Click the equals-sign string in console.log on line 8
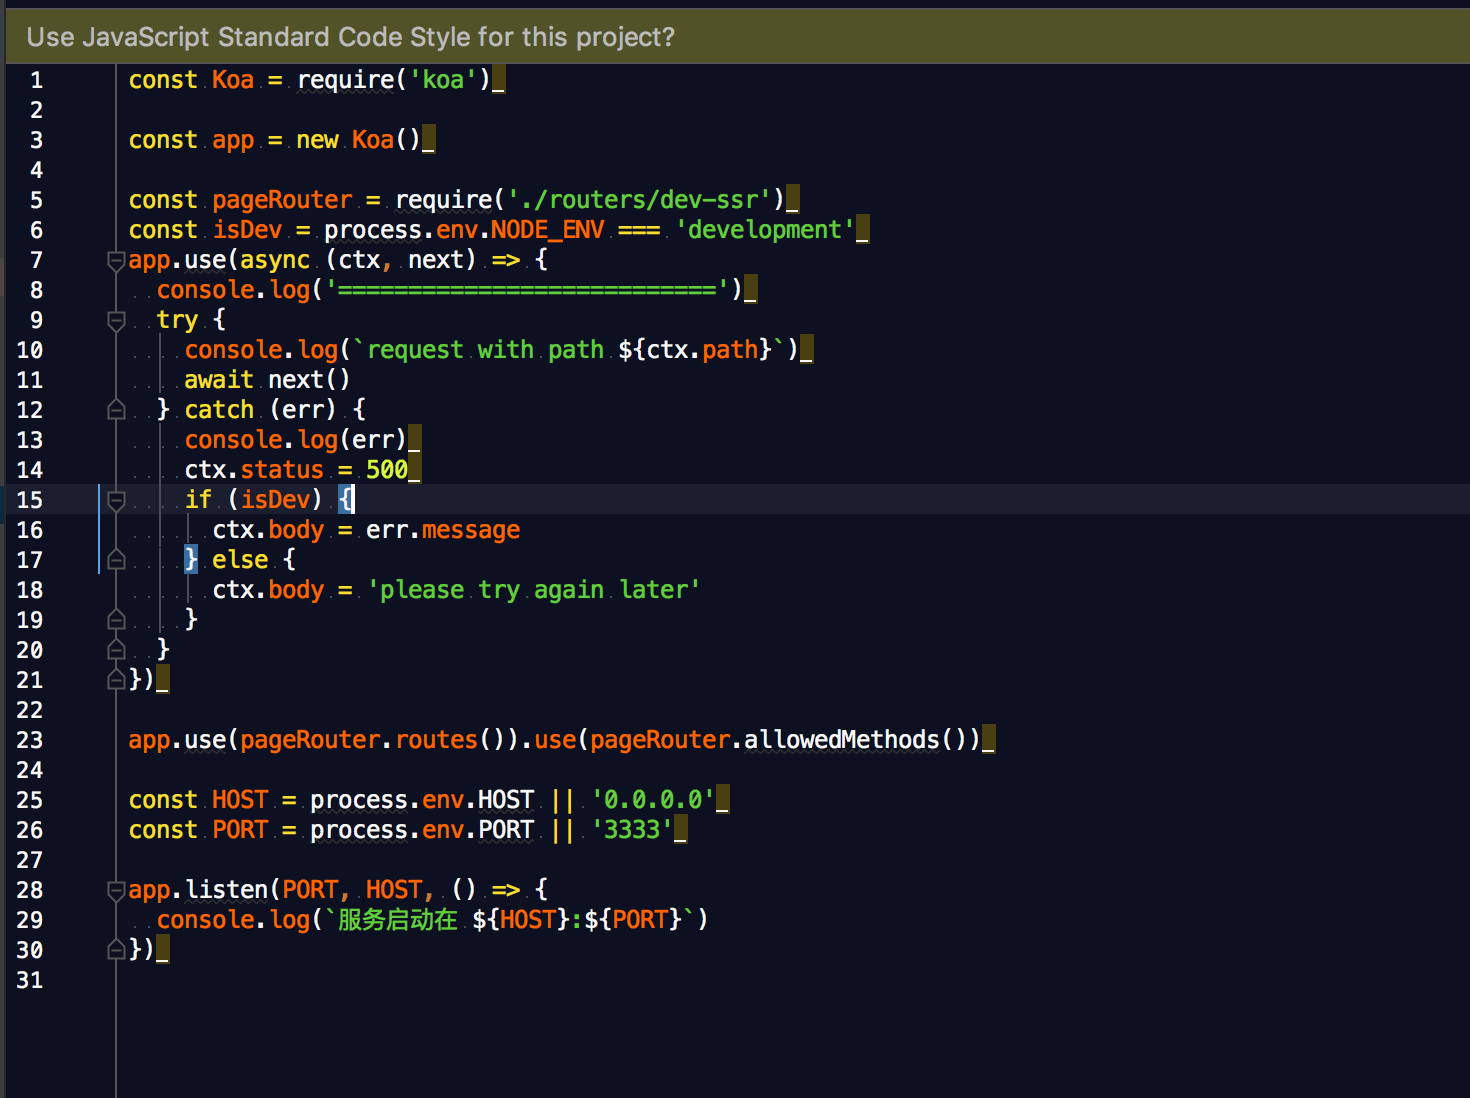 coord(528,290)
